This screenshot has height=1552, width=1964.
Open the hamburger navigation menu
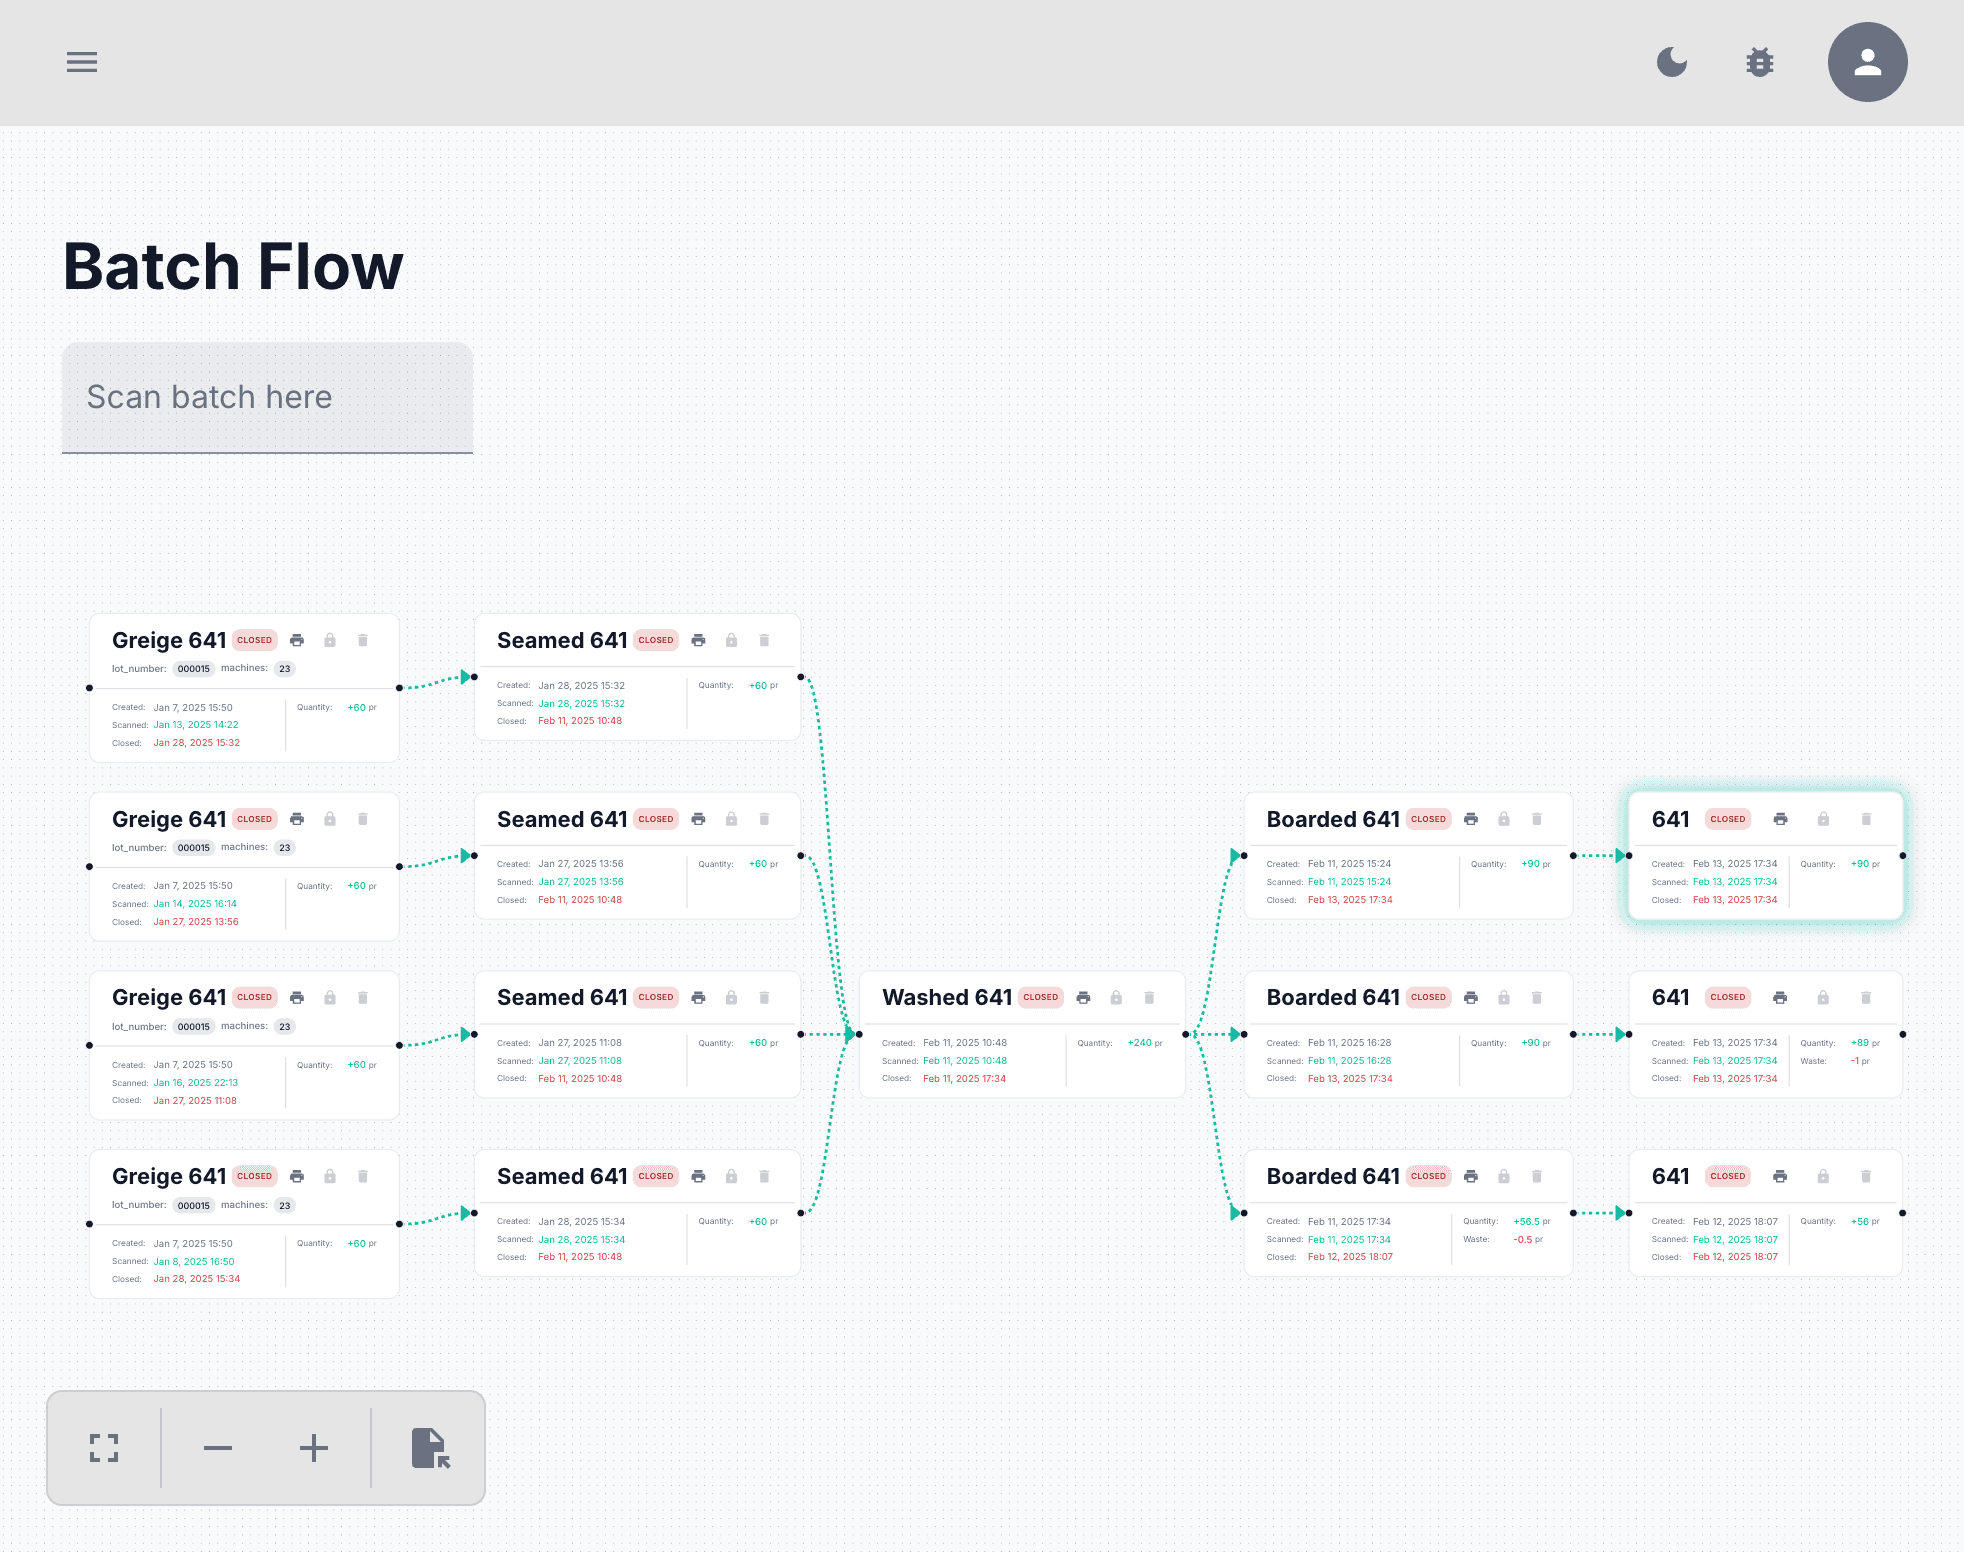click(82, 62)
